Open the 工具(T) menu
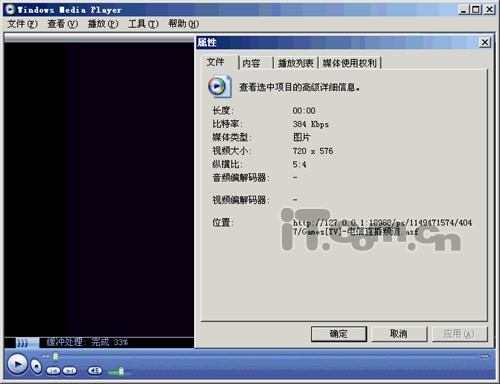 (x=143, y=24)
